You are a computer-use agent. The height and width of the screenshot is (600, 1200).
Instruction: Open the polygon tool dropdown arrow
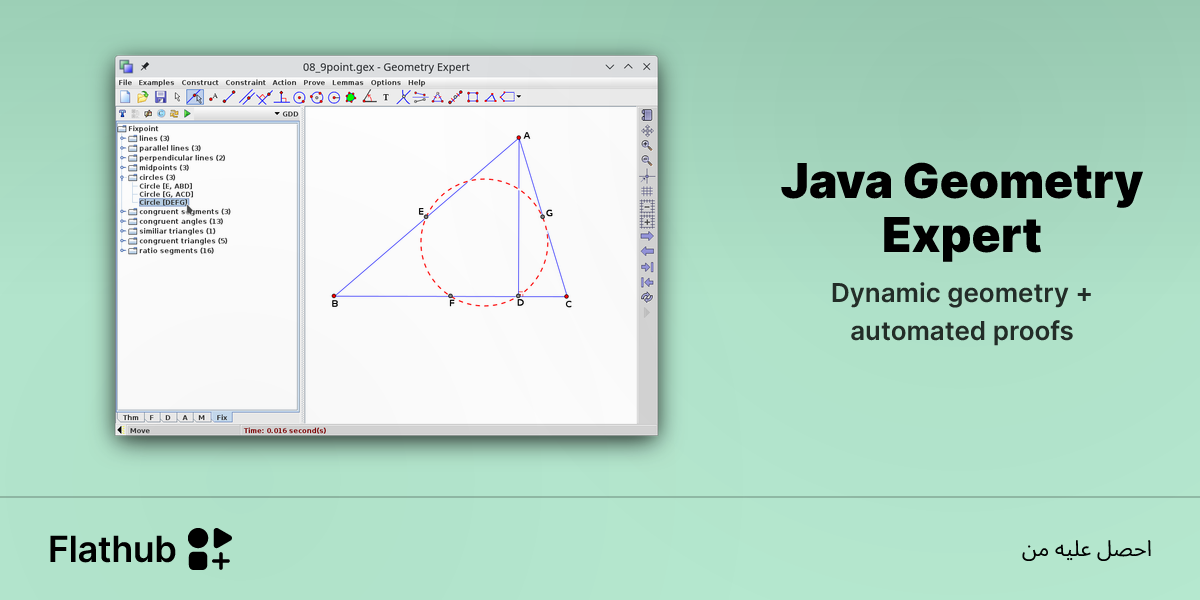(519, 97)
